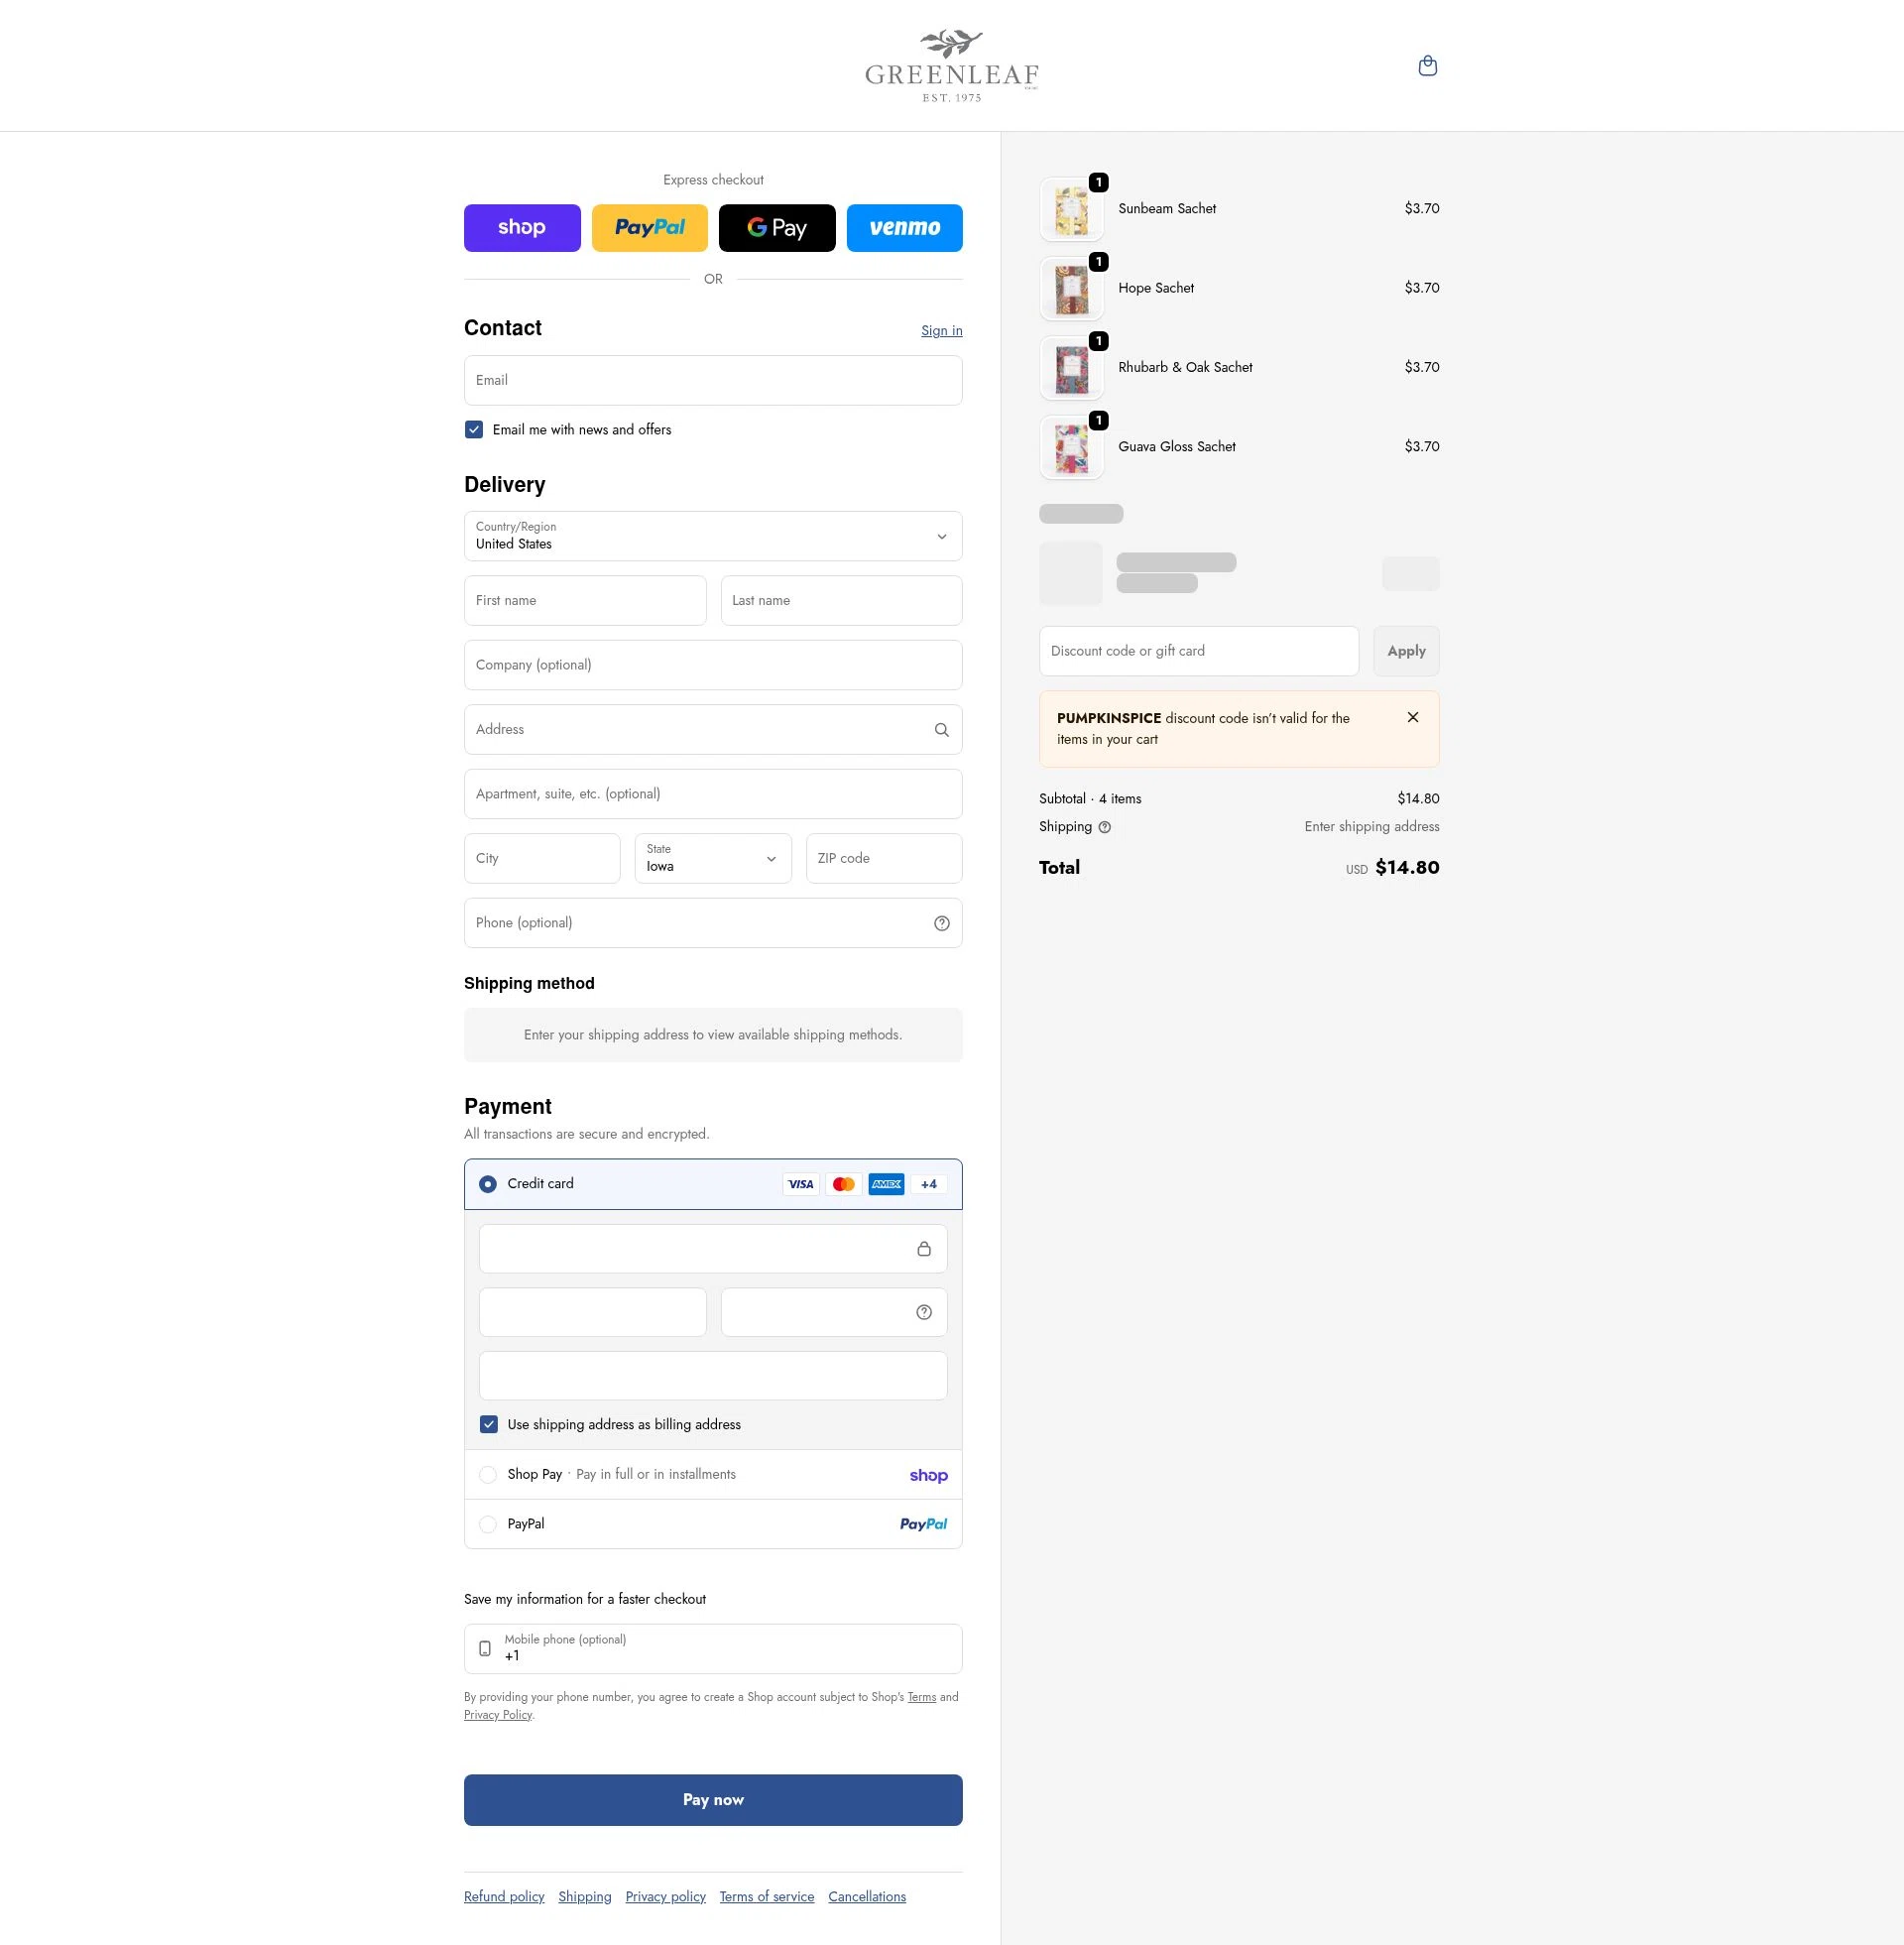Screen dimensions: 1904x1945
Task: Click the security code help icon
Action: [922, 1312]
